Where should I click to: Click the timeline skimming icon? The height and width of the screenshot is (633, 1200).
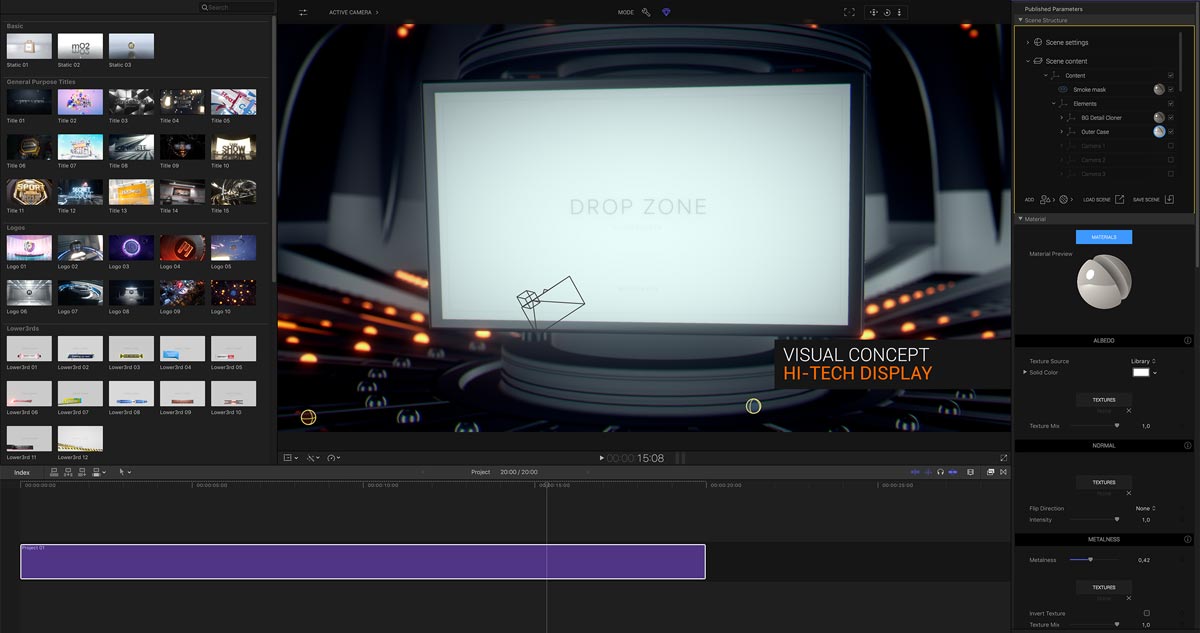point(915,472)
